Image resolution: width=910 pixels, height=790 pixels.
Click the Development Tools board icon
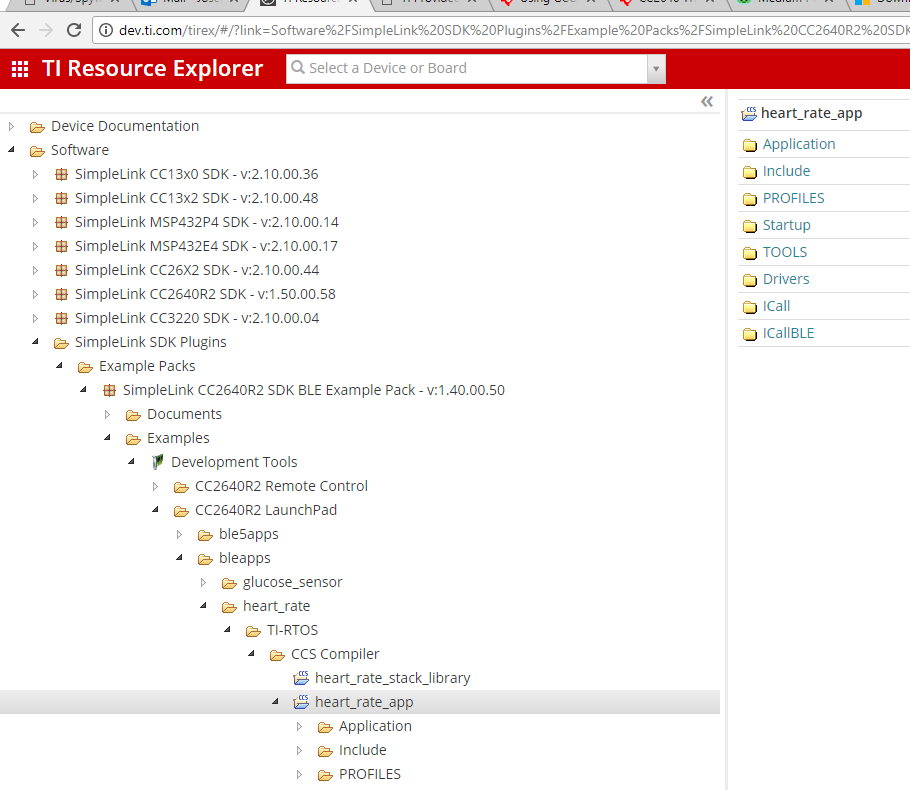tap(157, 462)
